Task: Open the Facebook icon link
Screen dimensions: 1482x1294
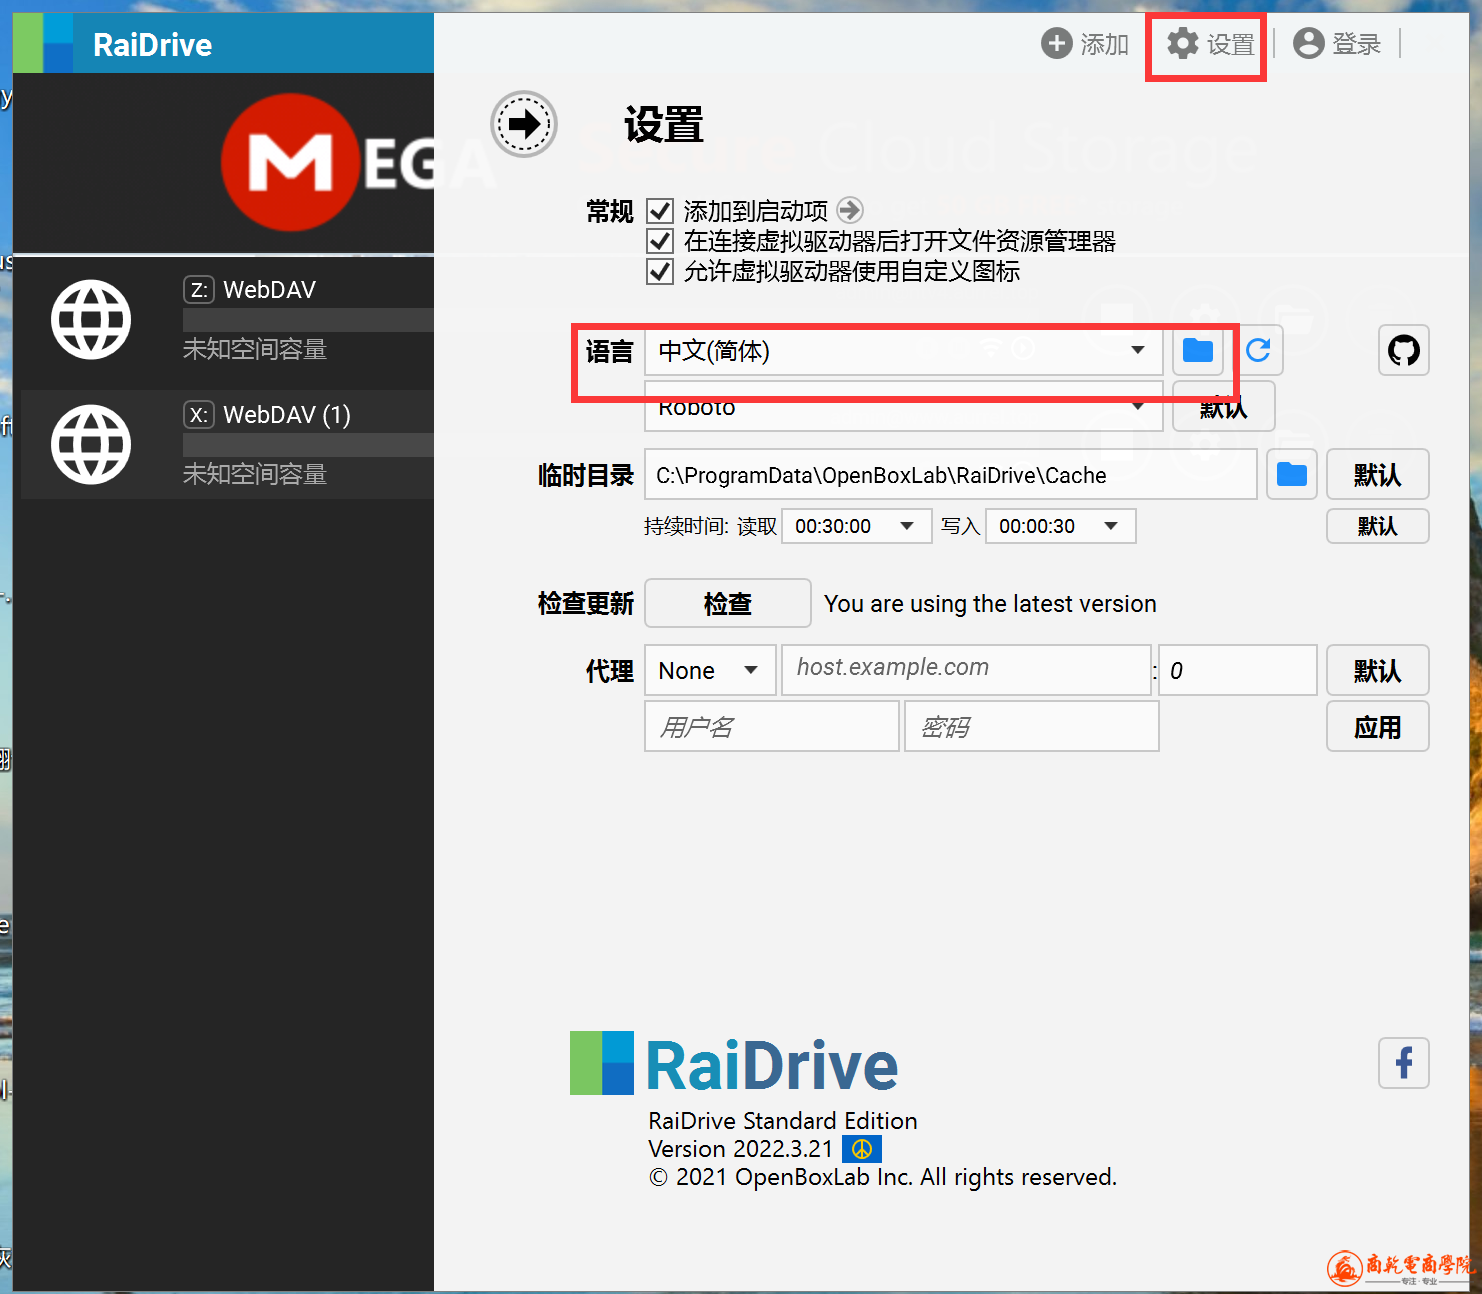Action: pyautogui.click(x=1403, y=1062)
